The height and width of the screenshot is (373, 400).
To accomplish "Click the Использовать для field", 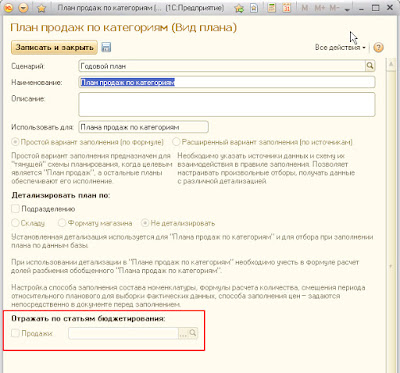I will click(x=144, y=127).
